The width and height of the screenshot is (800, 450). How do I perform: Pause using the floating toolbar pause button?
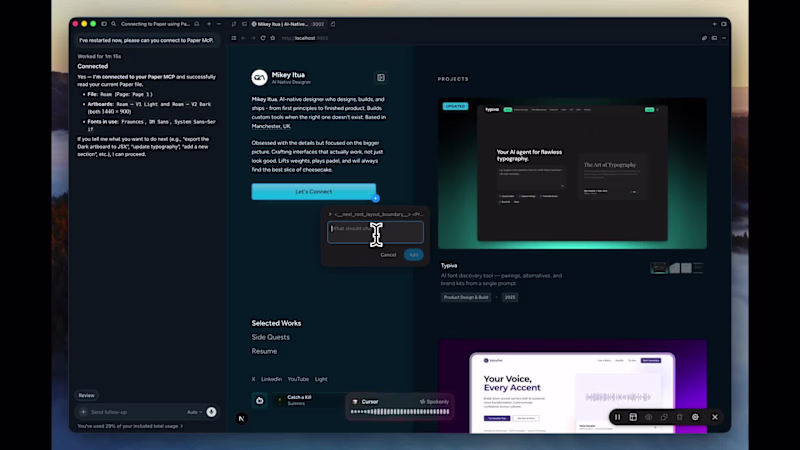617,417
